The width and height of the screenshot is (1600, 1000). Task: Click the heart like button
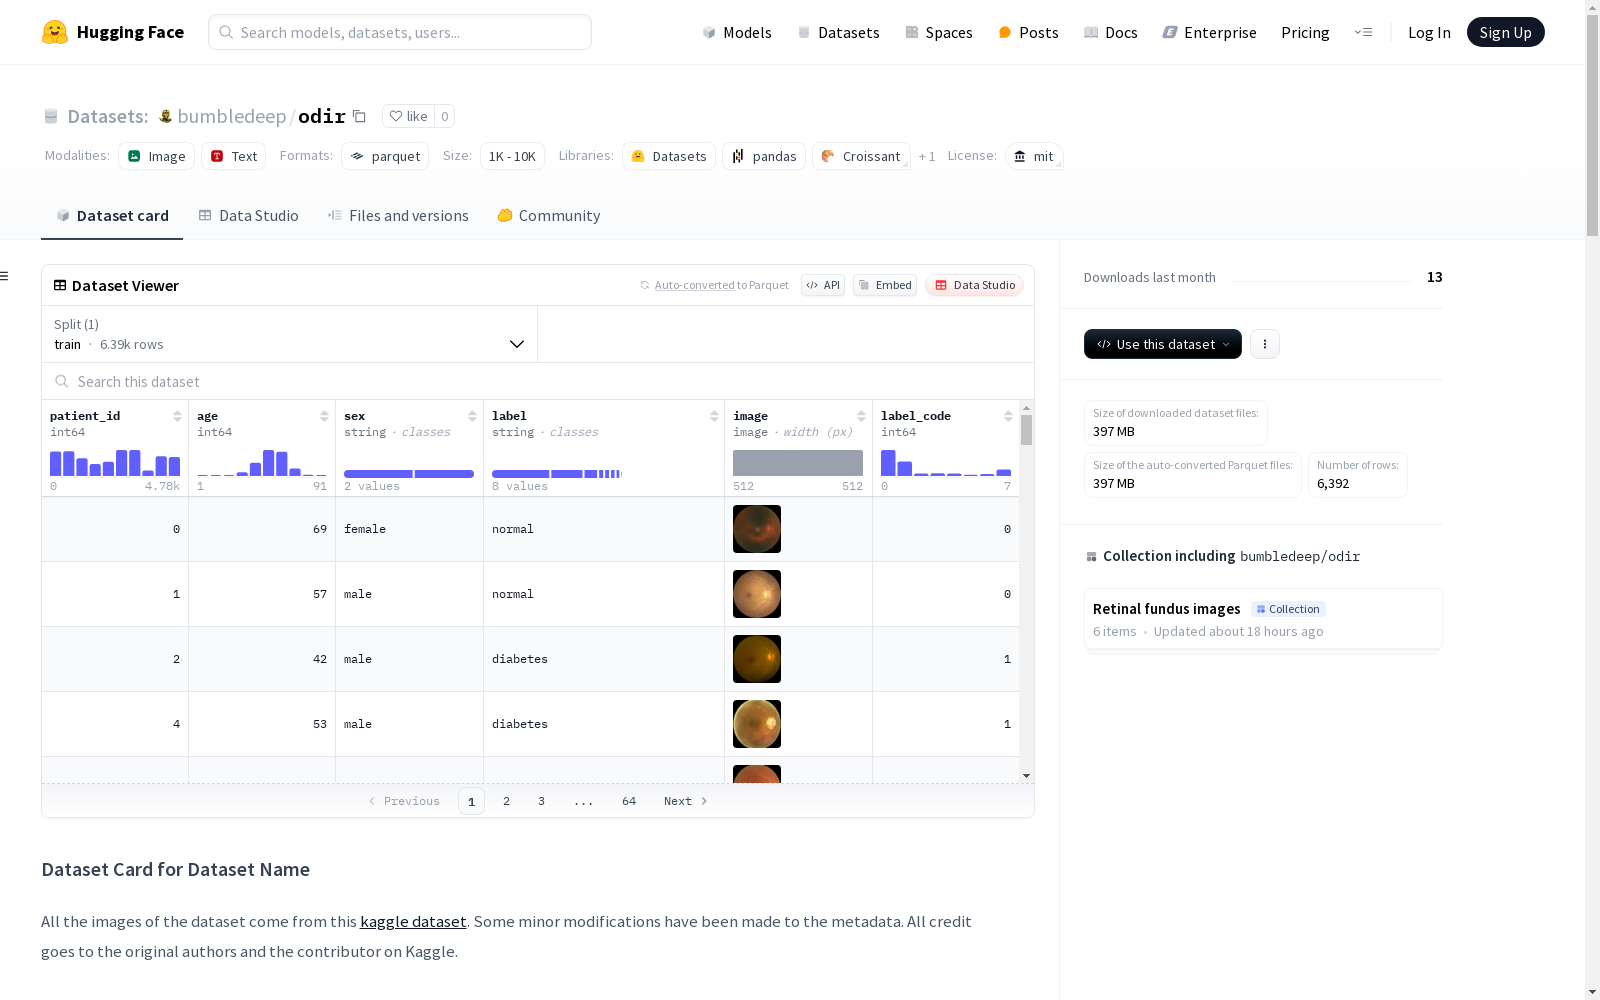point(408,116)
